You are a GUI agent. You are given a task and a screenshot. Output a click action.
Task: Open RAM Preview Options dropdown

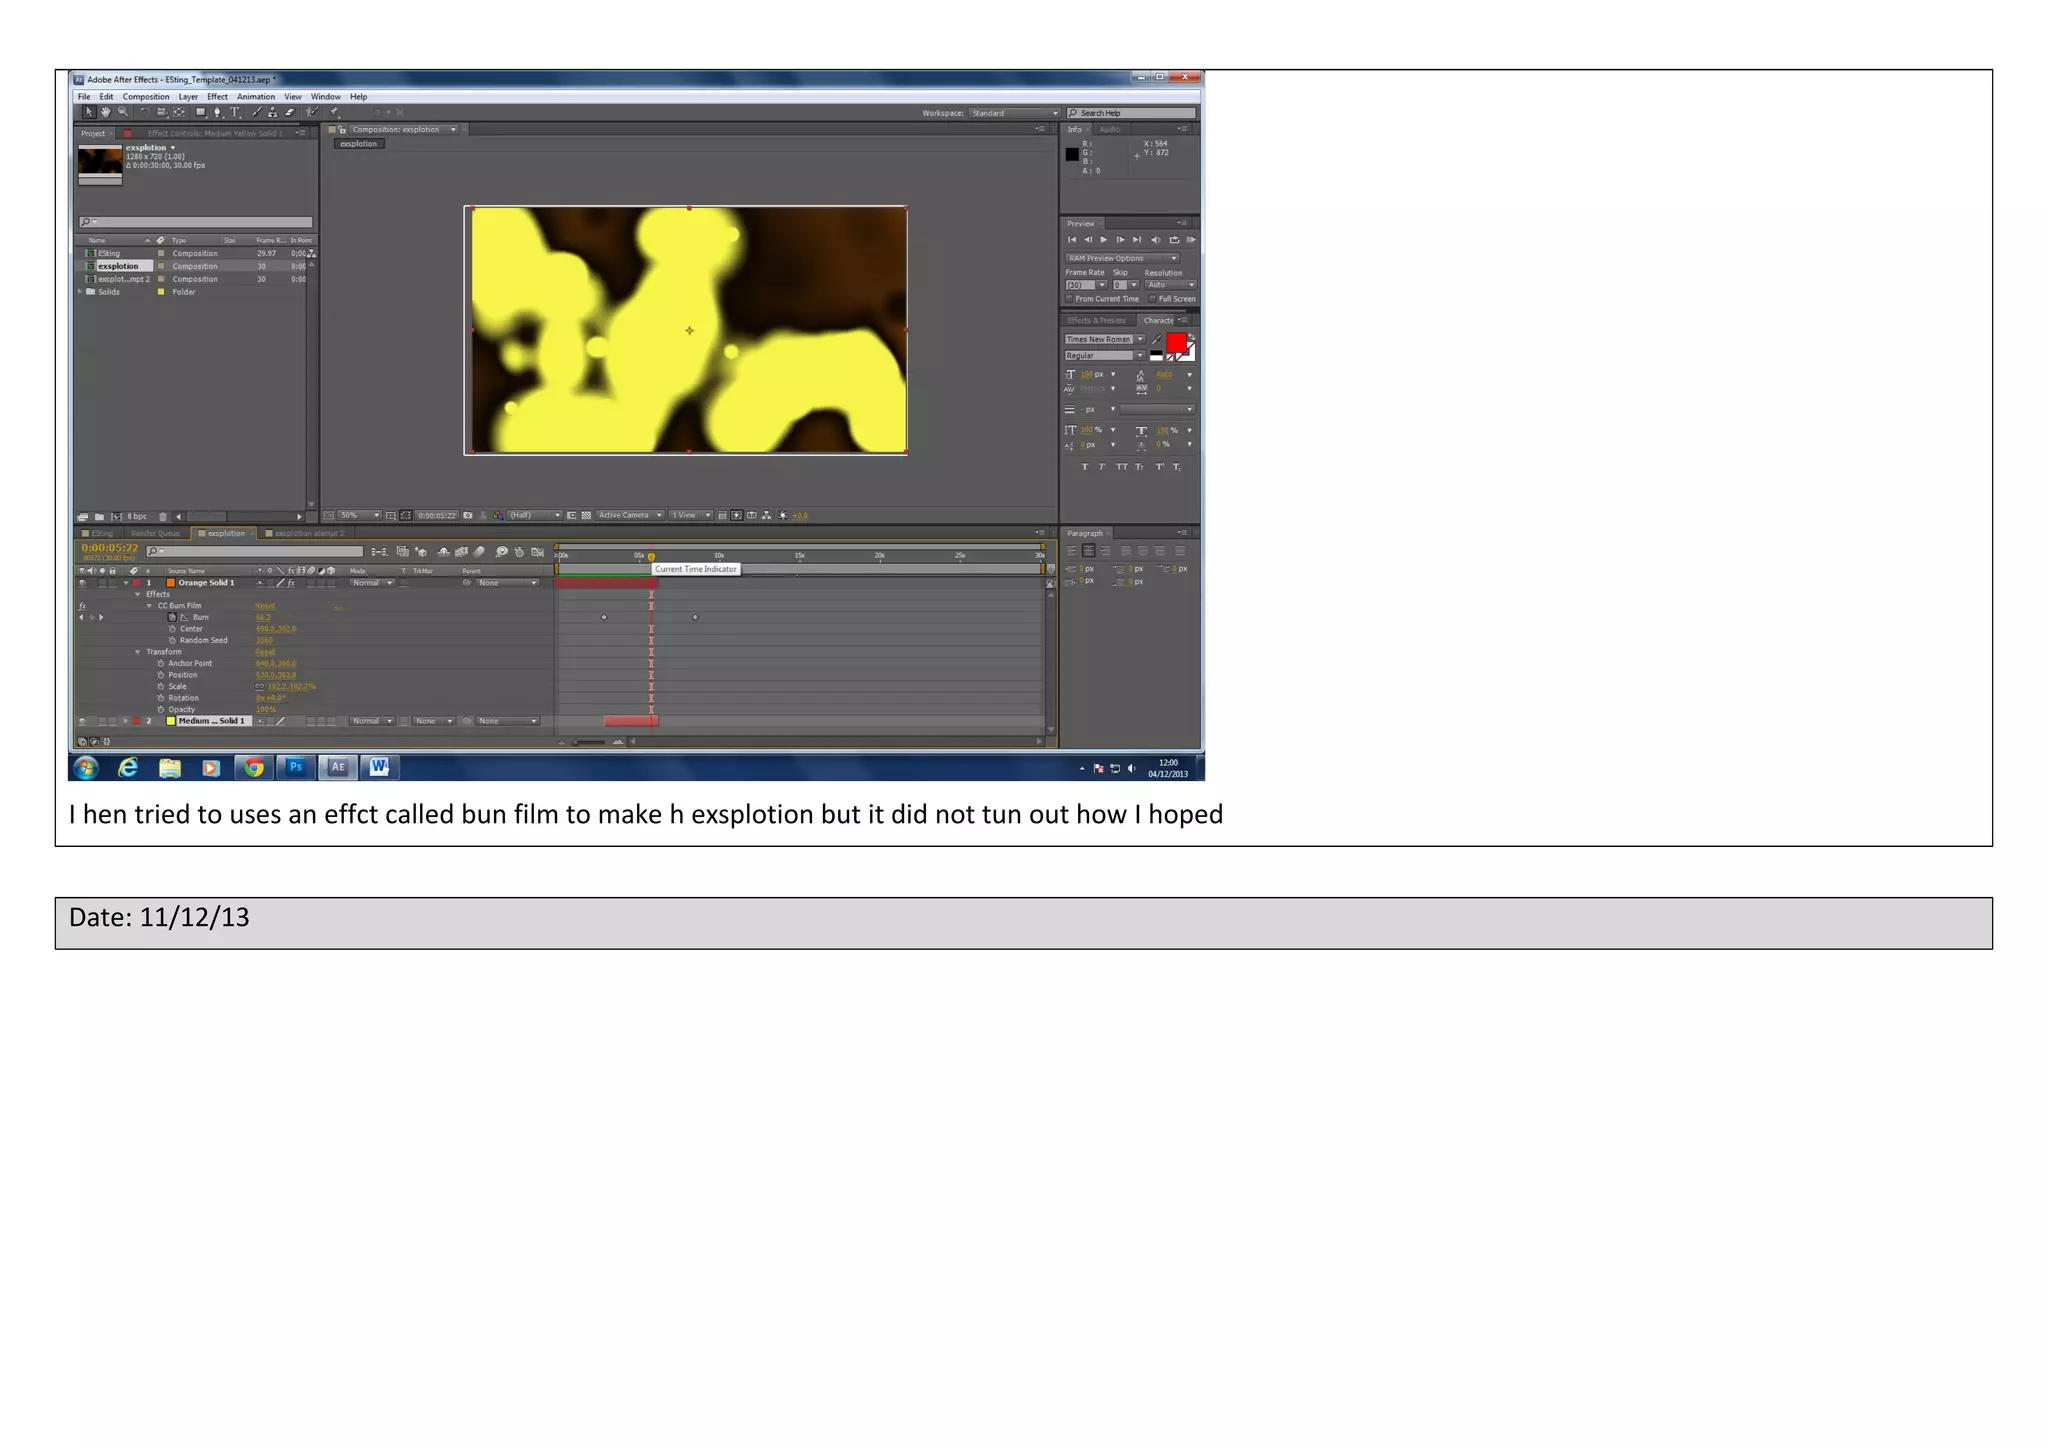coord(1122,258)
